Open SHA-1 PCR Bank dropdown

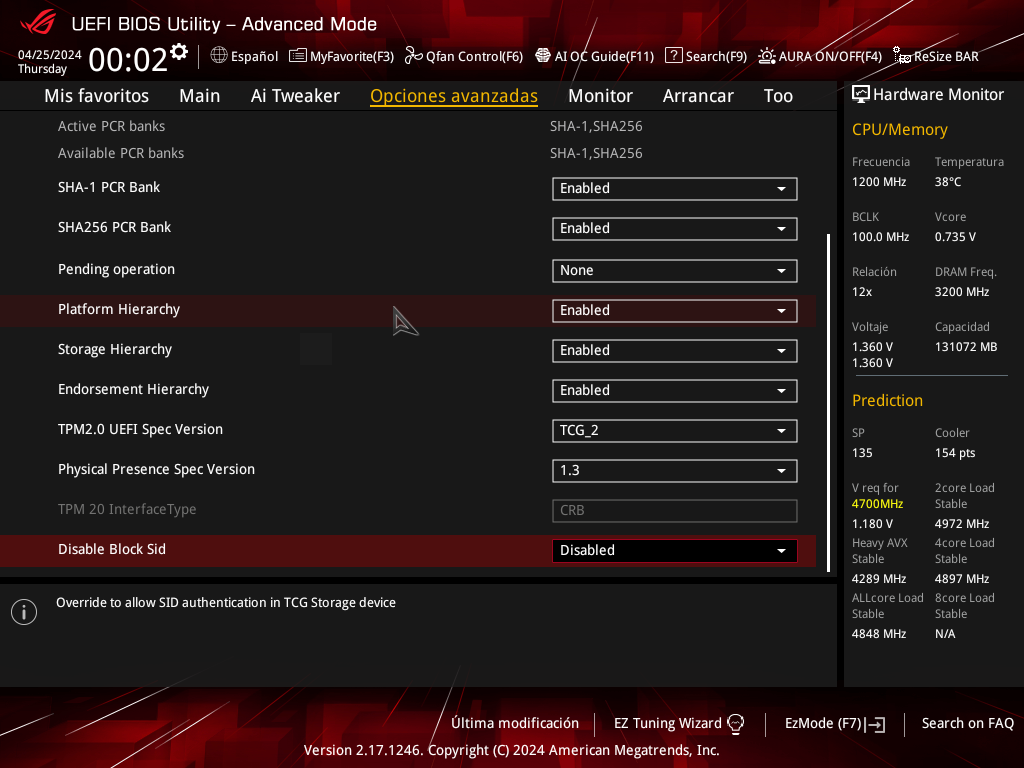click(675, 189)
